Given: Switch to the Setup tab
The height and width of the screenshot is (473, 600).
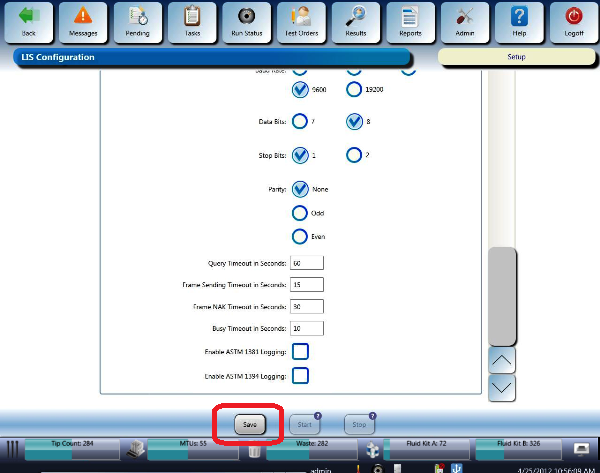Looking at the screenshot, I should pos(516,57).
